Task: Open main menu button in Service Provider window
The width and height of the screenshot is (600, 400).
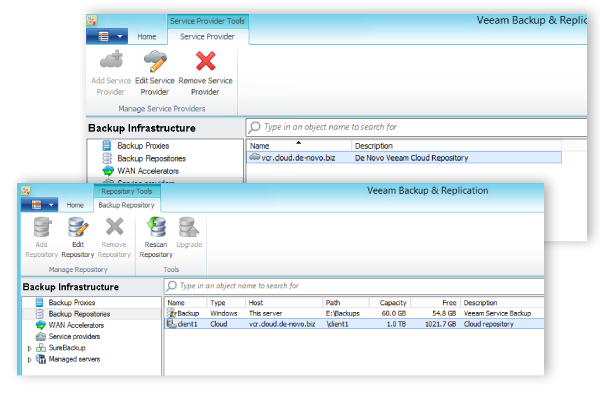Action: 107,36
